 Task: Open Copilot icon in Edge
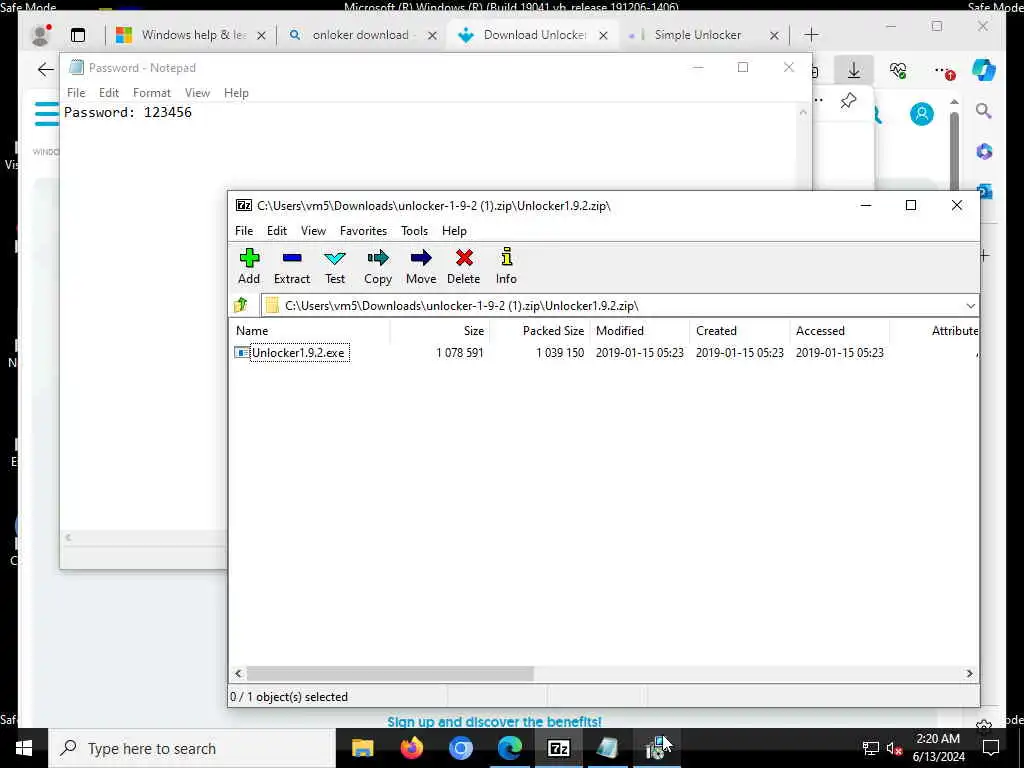[984, 70]
